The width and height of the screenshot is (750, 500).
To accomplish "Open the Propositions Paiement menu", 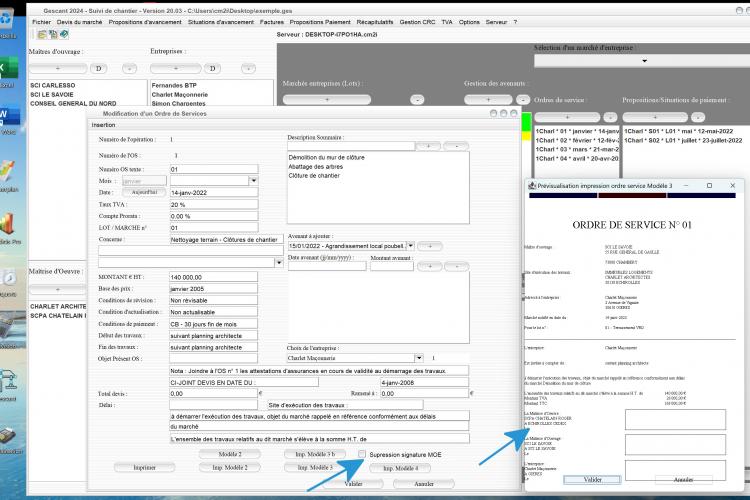I will (x=320, y=22).
